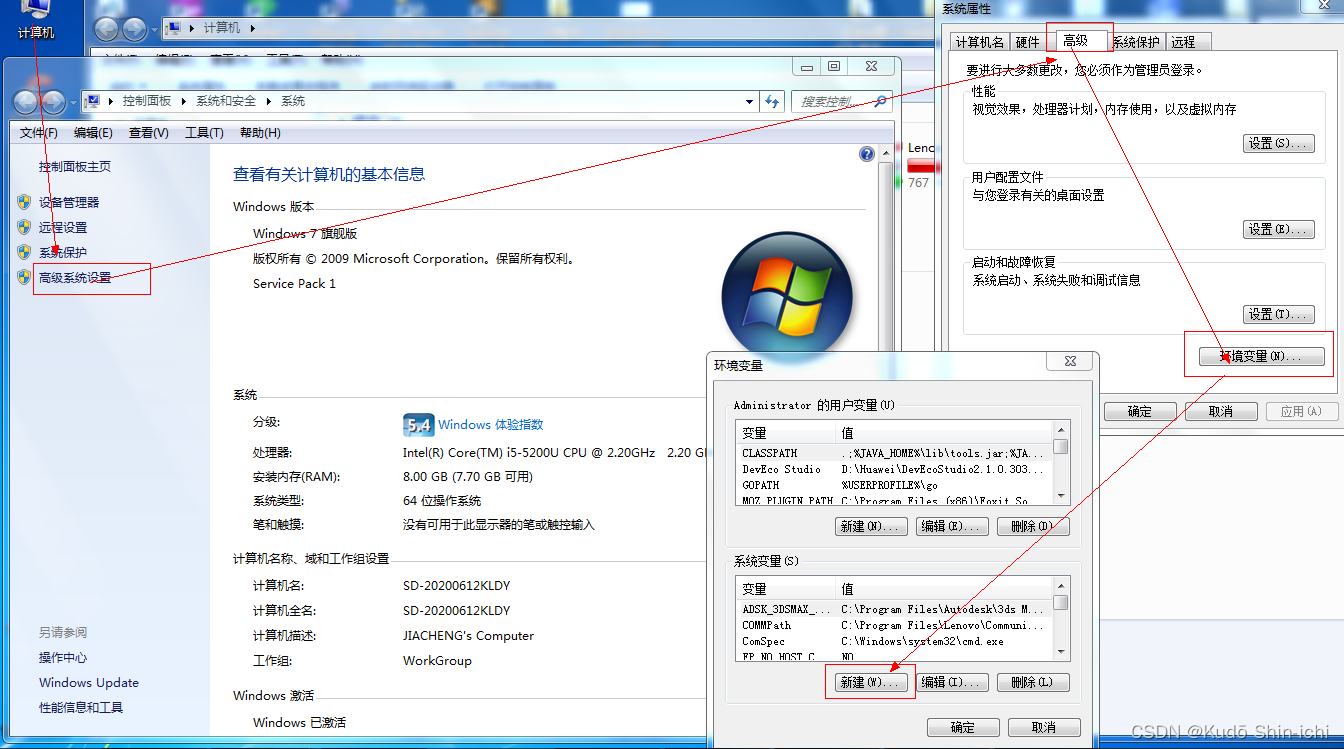The height and width of the screenshot is (749, 1344).
Task: Click the shield icon next to 远程设置
Action: point(24,227)
